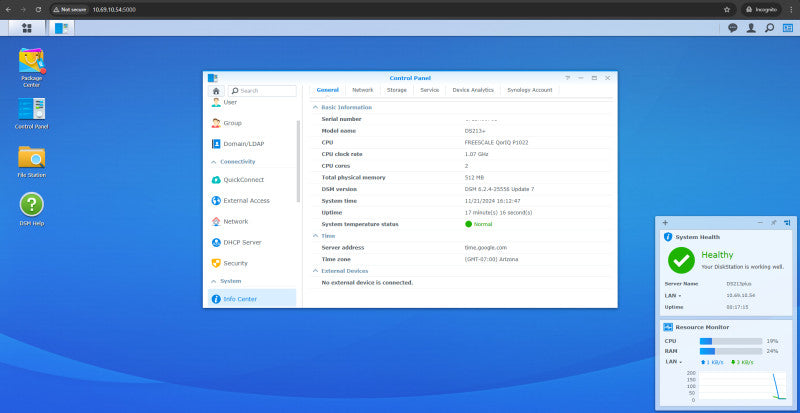Switch to the General tab
This screenshot has width=800, height=413.
328,90
